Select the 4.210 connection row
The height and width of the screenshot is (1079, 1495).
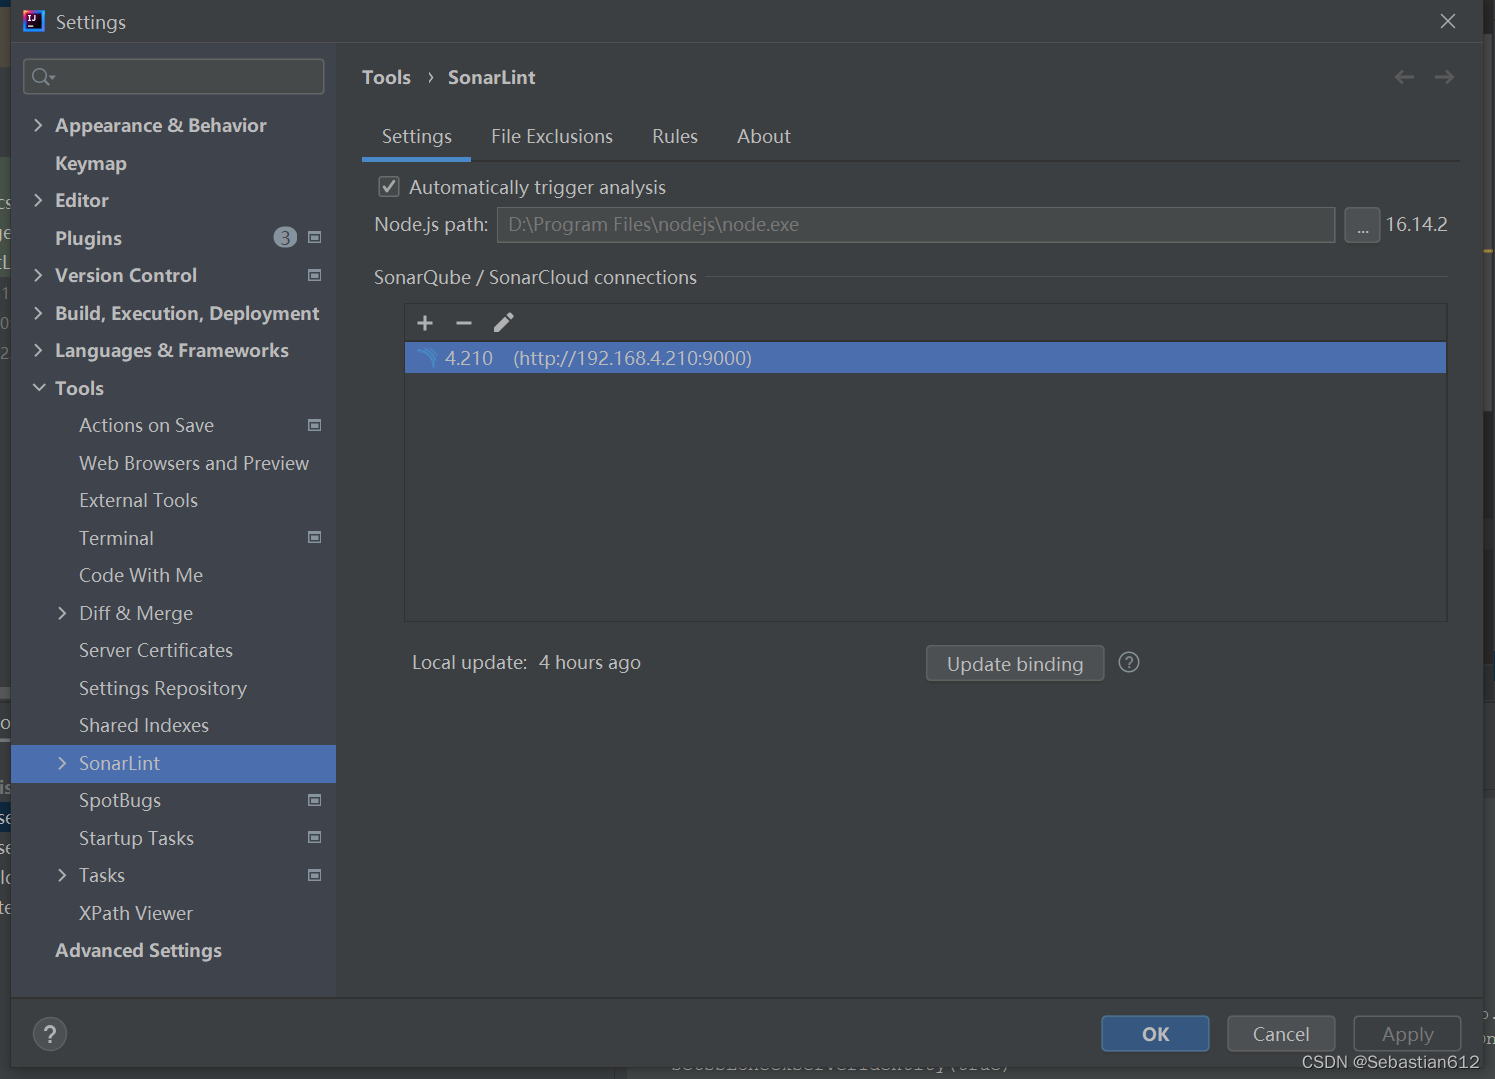[x=925, y=358]
